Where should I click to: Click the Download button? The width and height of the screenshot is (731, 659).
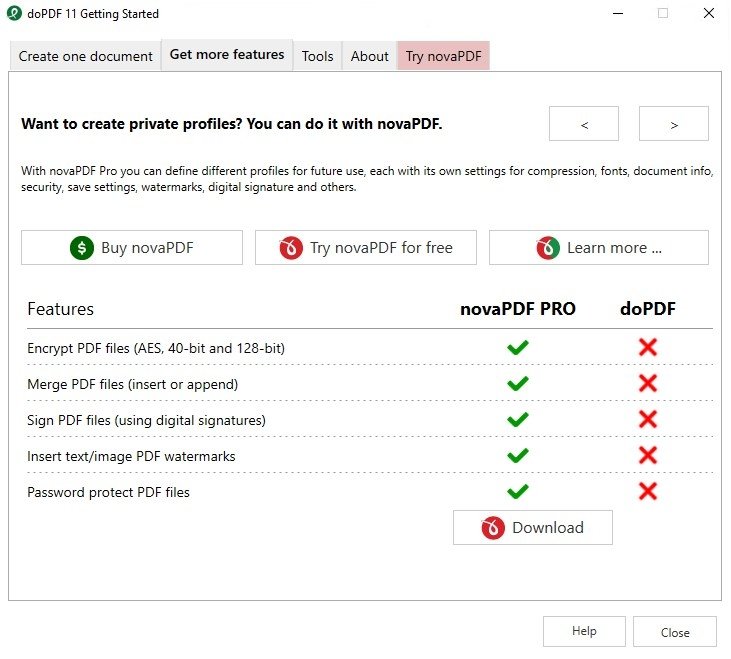point(533,528)
